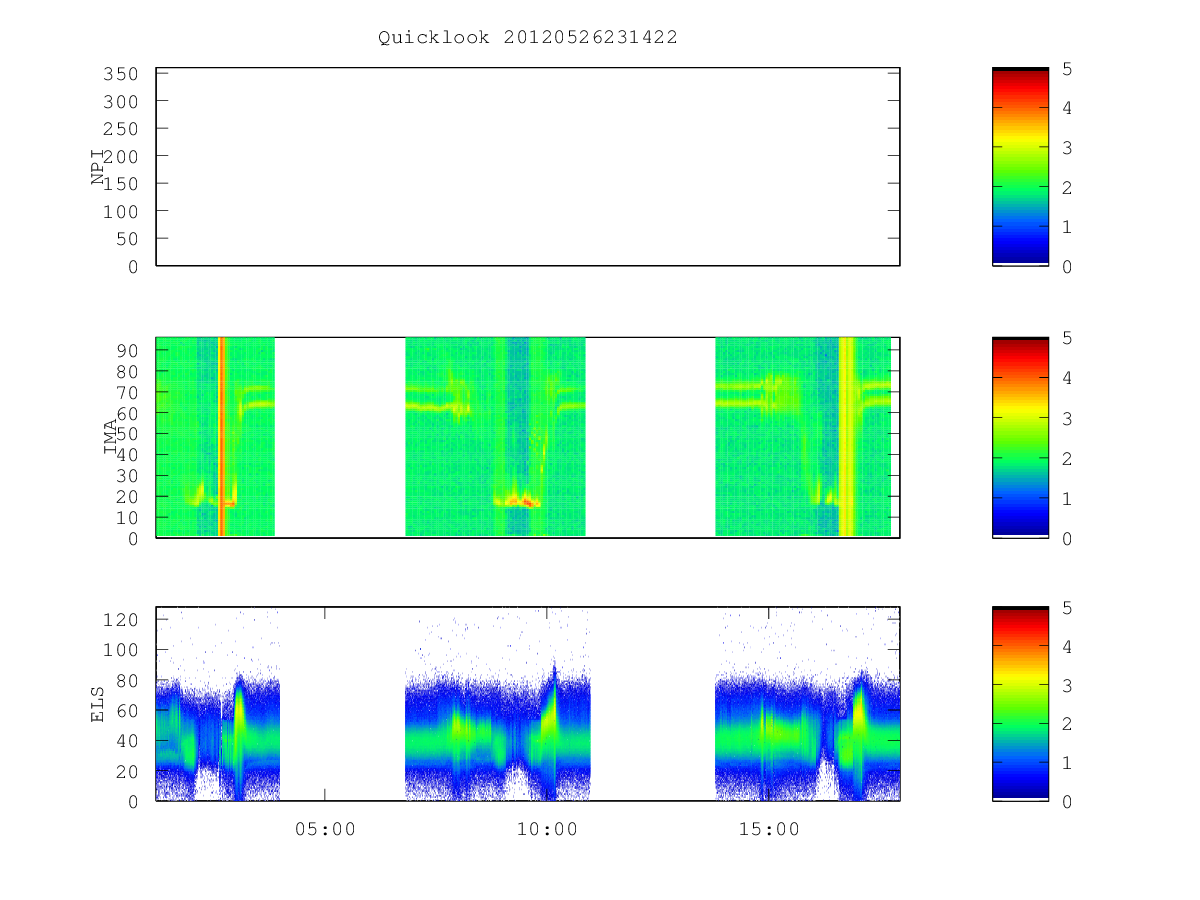
Task: Click the 15:00 time tick label
Action: [769, 829]
